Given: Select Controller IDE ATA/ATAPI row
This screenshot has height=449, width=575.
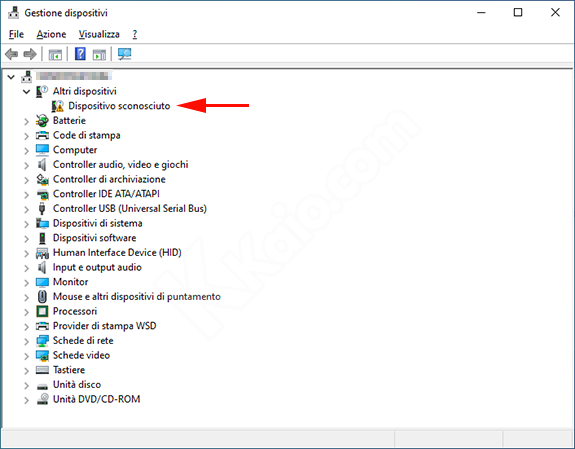Looking at the screenshot, I should tap(106, 194).
